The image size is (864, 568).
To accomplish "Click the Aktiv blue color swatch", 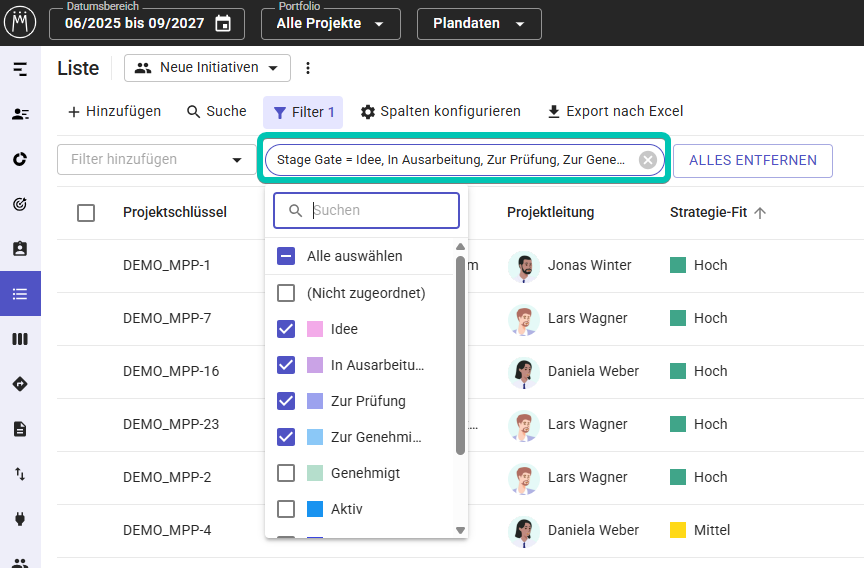I will (x=315, y=509).
